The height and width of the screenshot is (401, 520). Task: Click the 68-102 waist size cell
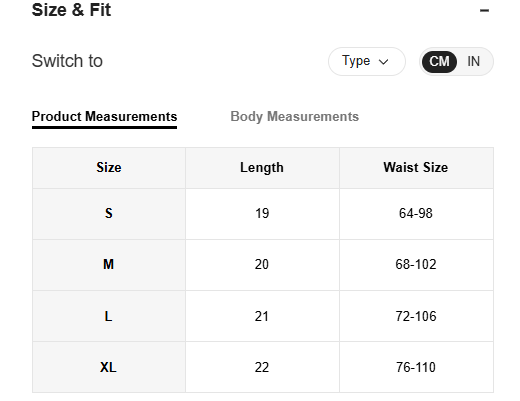click(416, 265)
